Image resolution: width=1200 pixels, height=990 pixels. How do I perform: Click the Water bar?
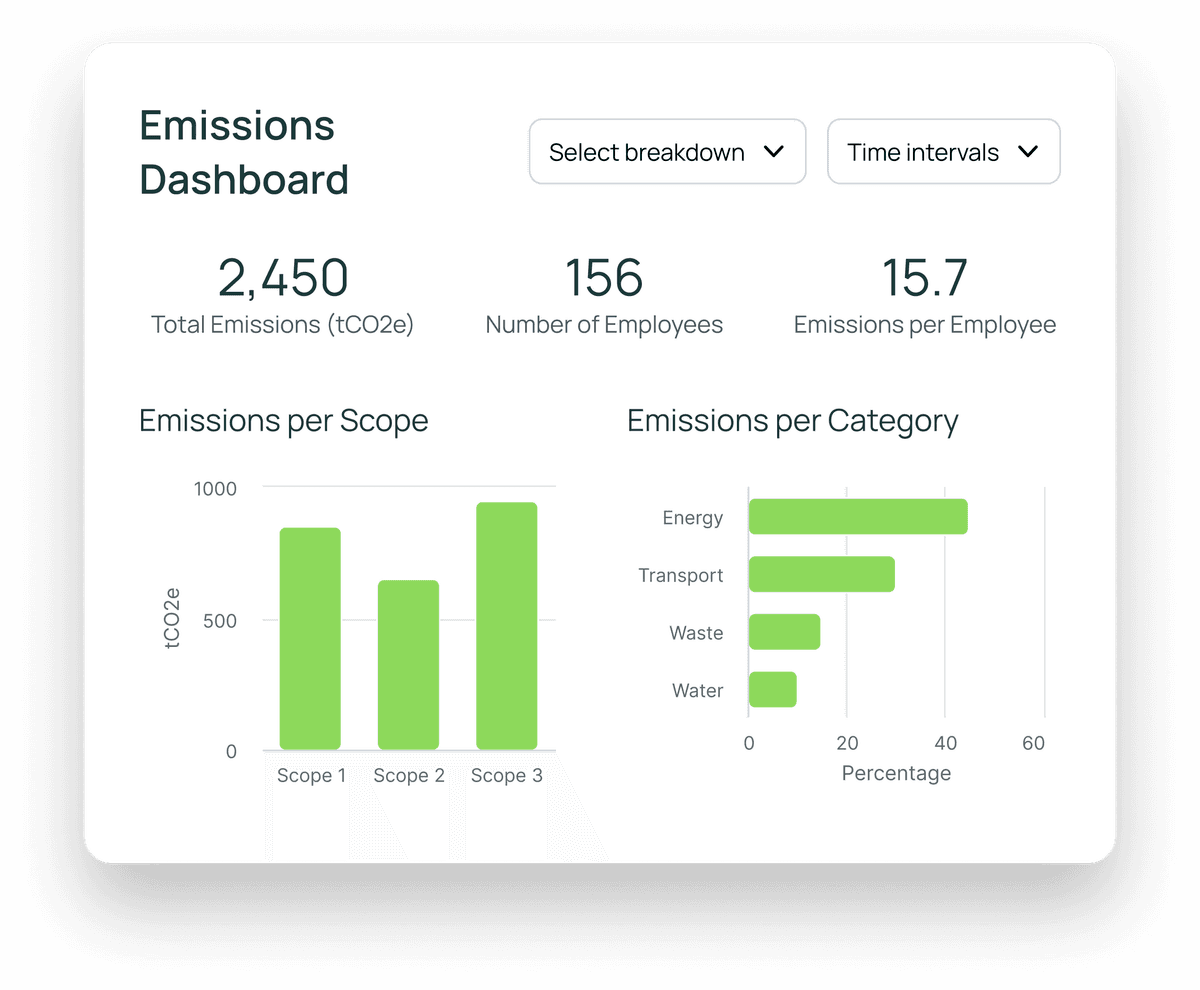click(773, 689)
